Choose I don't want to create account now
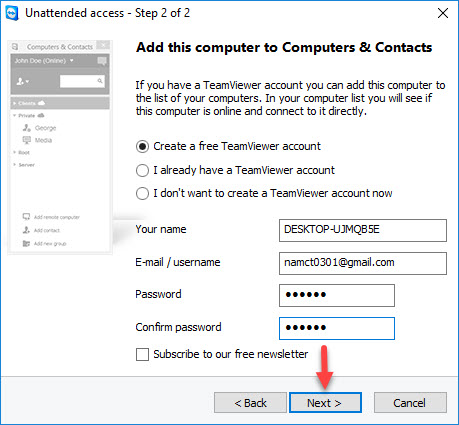The image size is (459, 425). point(142,193)
